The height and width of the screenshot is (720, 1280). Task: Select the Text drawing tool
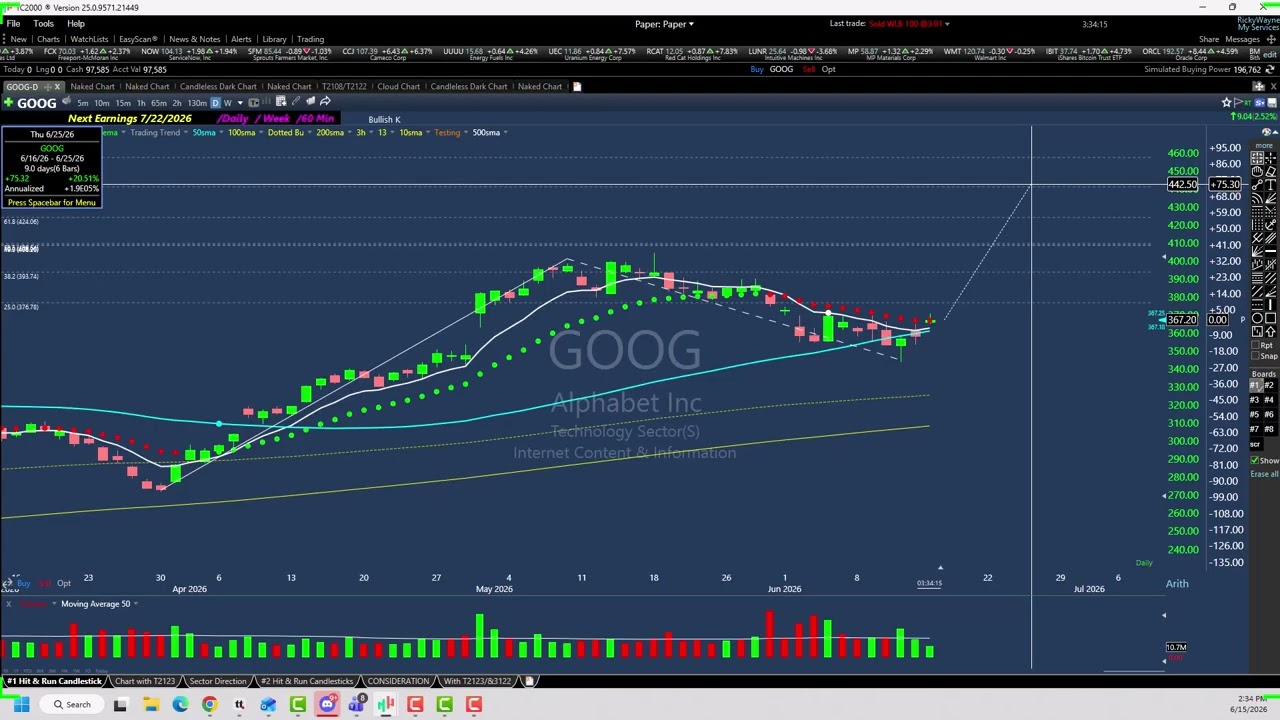1271,187
